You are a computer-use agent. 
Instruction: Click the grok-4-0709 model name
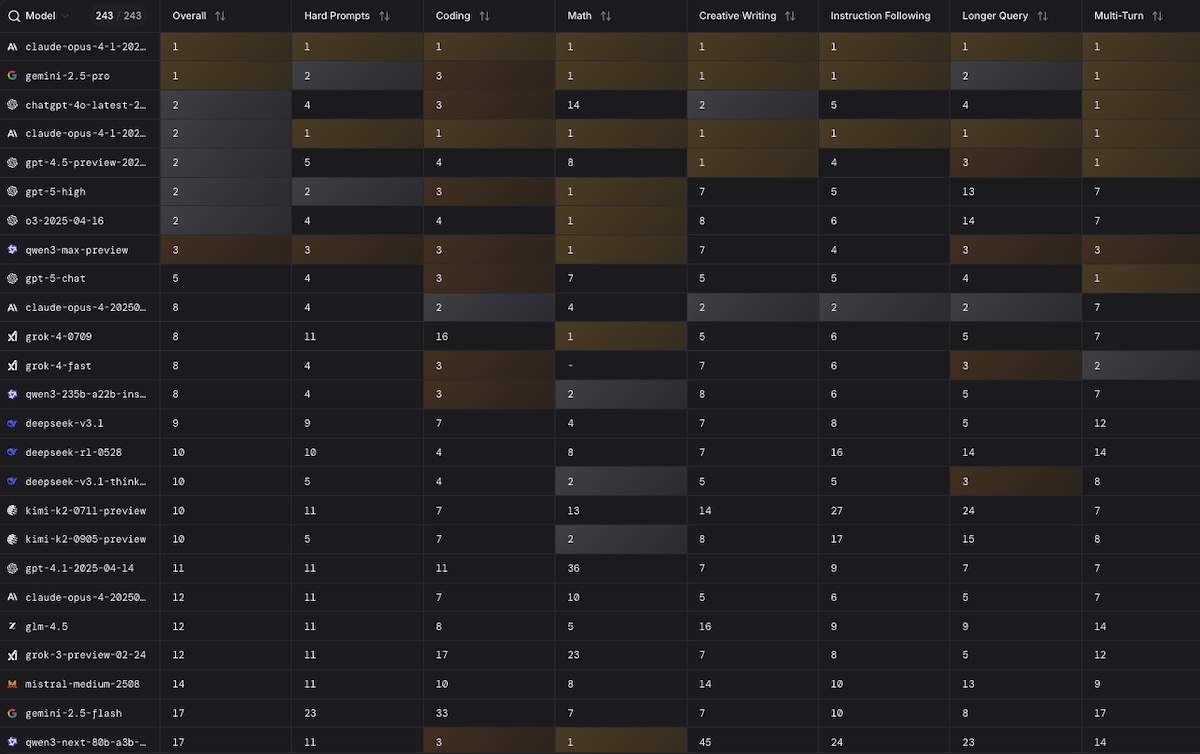click(58, 336)
